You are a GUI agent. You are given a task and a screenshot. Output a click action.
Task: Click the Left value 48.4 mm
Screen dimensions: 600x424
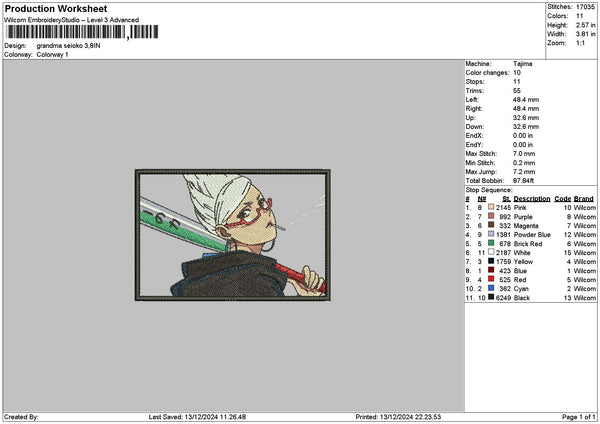tap(526, 100)
